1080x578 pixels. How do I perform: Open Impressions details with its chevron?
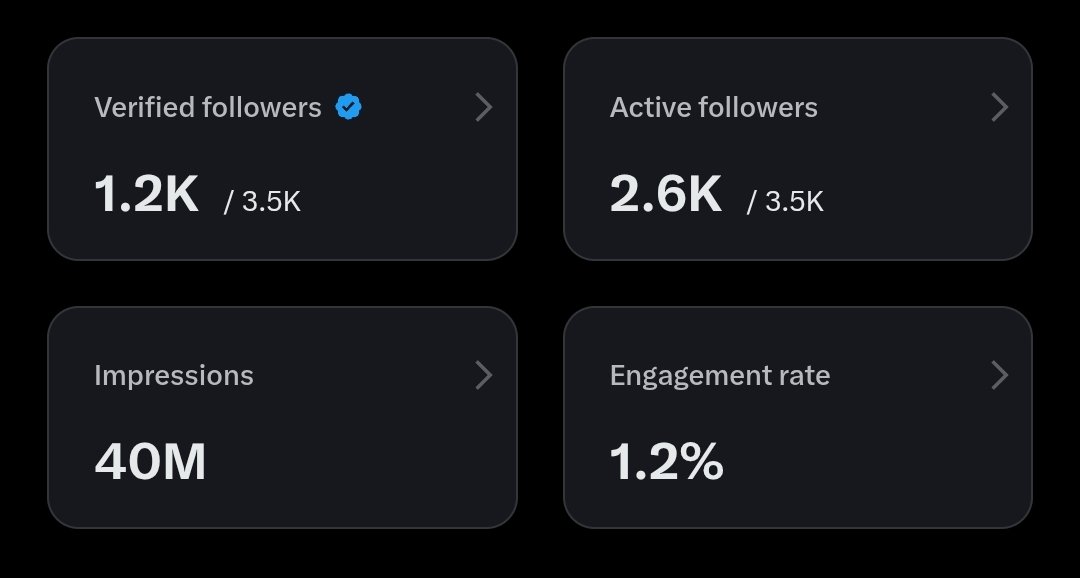(484, 375)
